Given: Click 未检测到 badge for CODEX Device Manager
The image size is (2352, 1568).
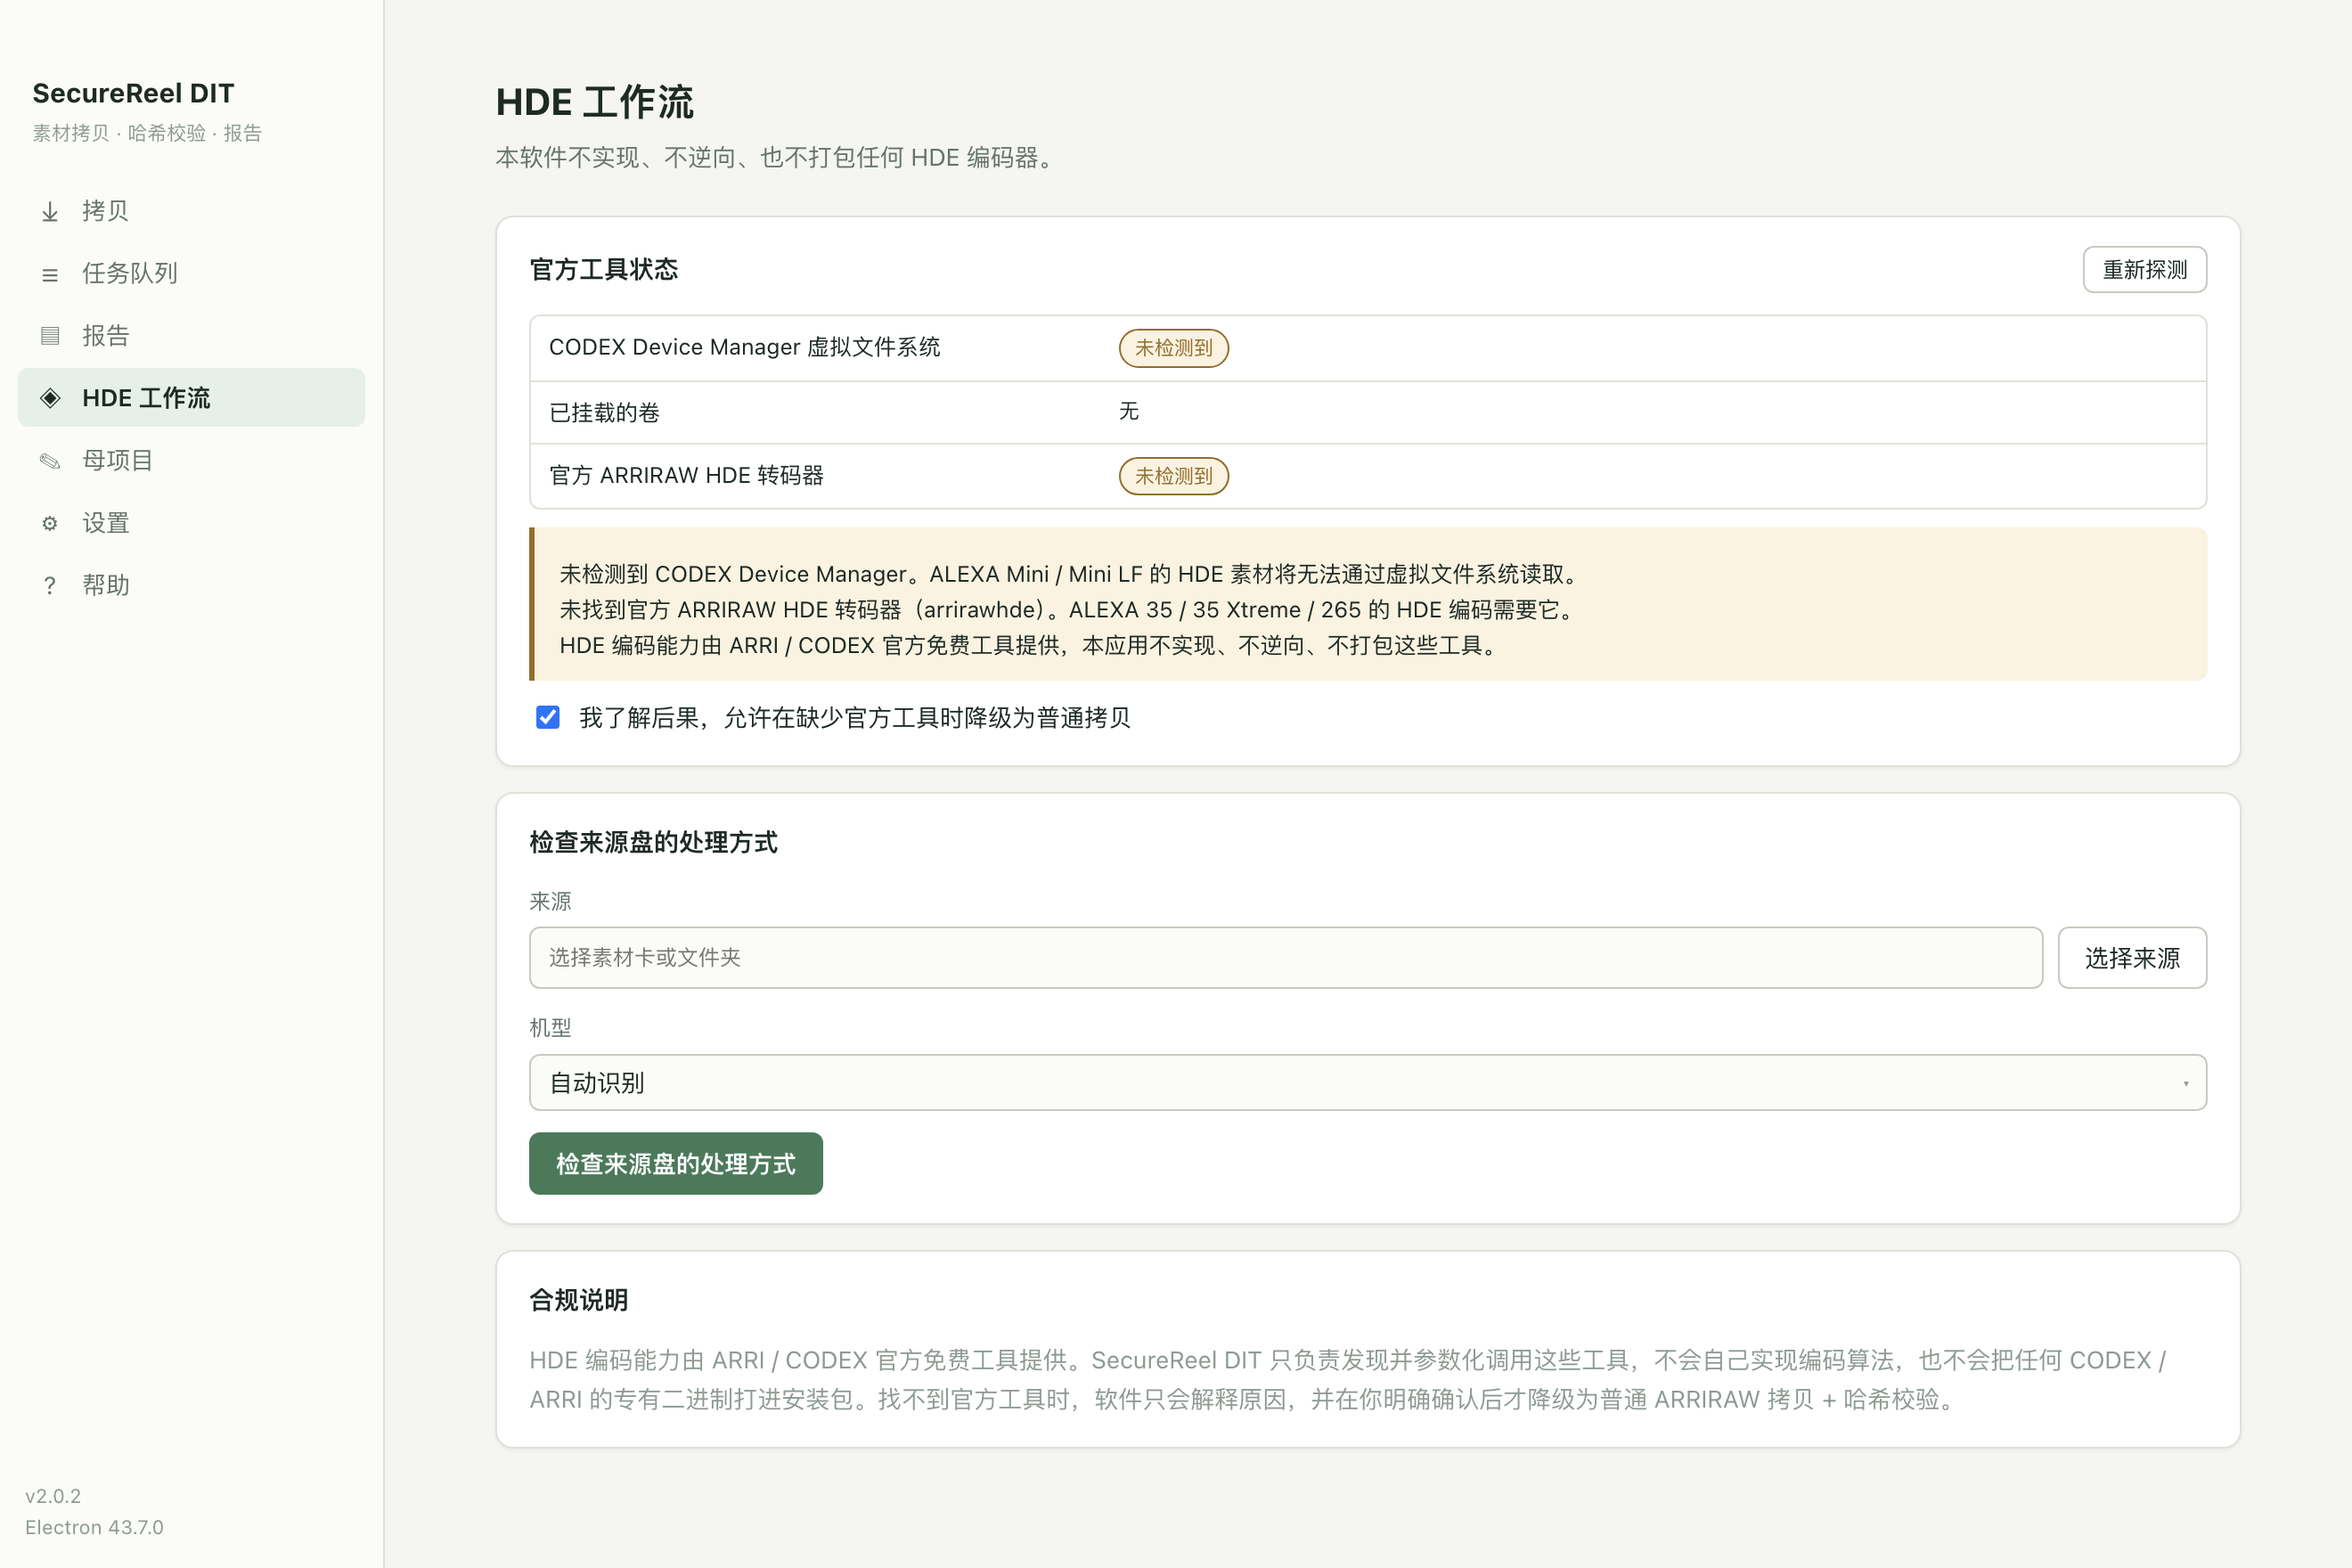Looking at the screenshot, I should [x=1173, y=348].
